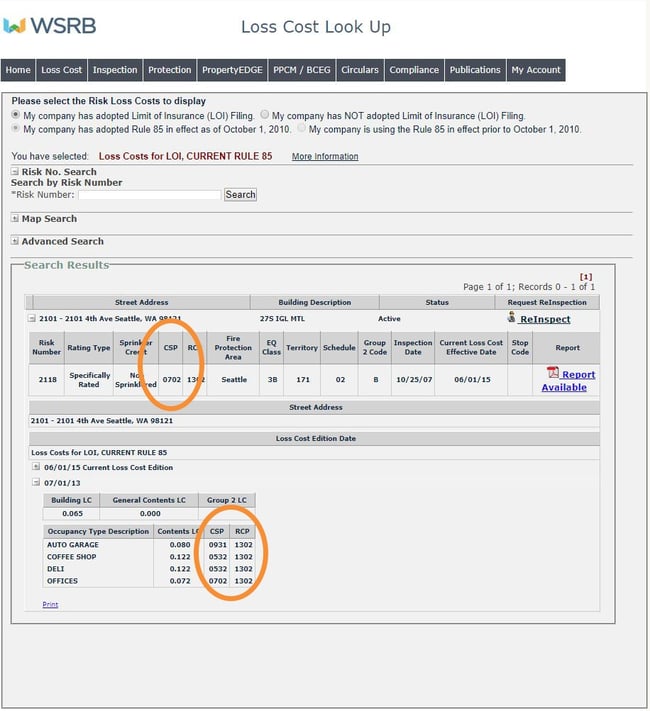Click the WSRB logo
The image size is (650, 711).
[49, 26]
